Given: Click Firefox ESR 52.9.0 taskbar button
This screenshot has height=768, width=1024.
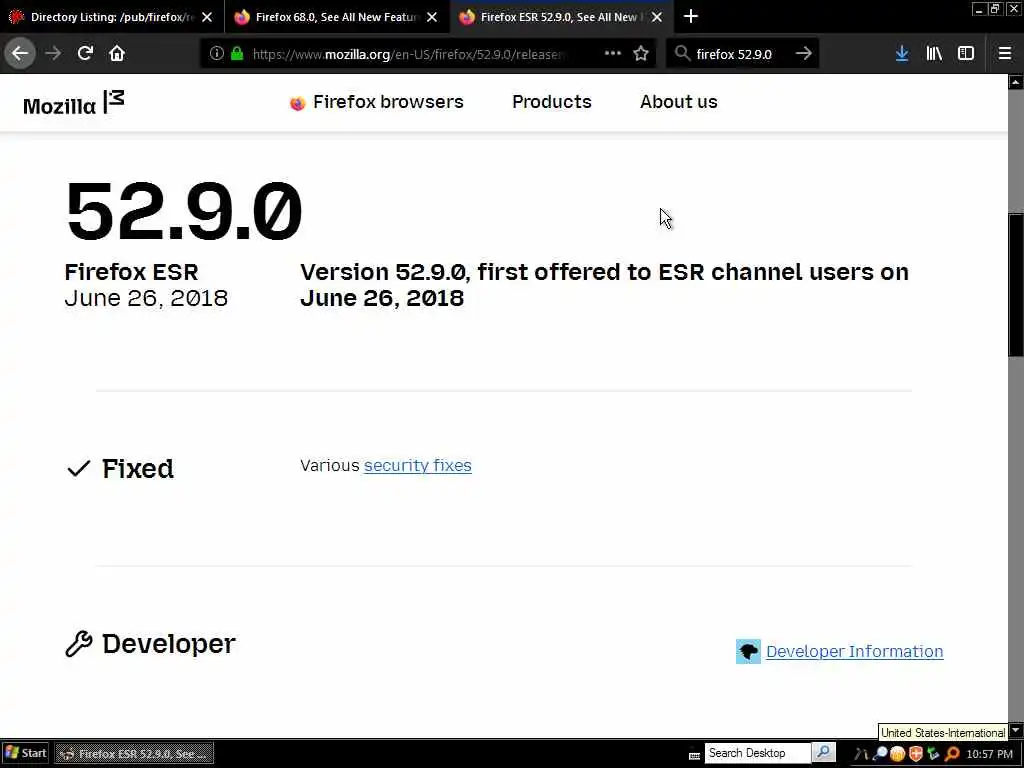Looking at the screenshot, I should [134, 754].
